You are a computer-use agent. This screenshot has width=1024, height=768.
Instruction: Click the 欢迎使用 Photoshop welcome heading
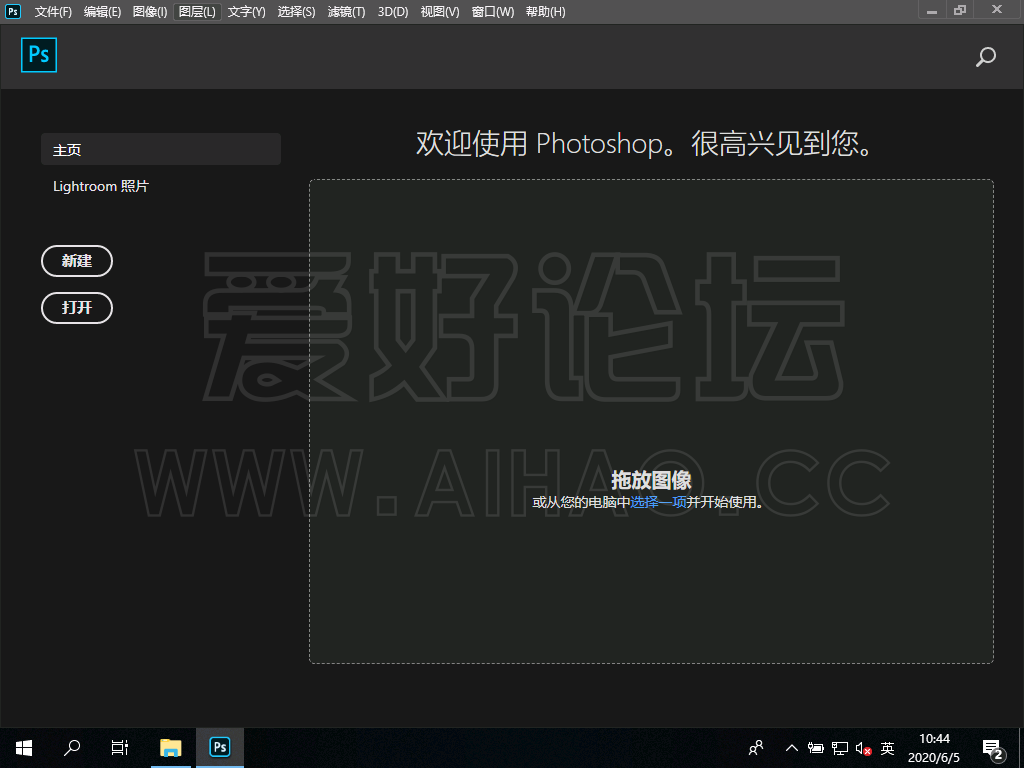tap(645, 144)
